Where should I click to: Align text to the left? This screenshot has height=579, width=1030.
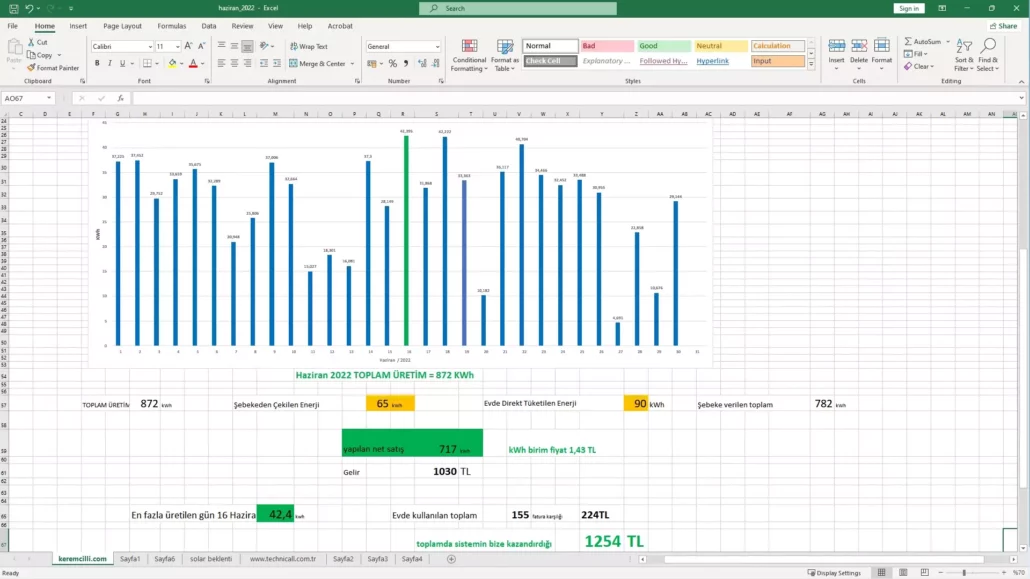point(221,64)
